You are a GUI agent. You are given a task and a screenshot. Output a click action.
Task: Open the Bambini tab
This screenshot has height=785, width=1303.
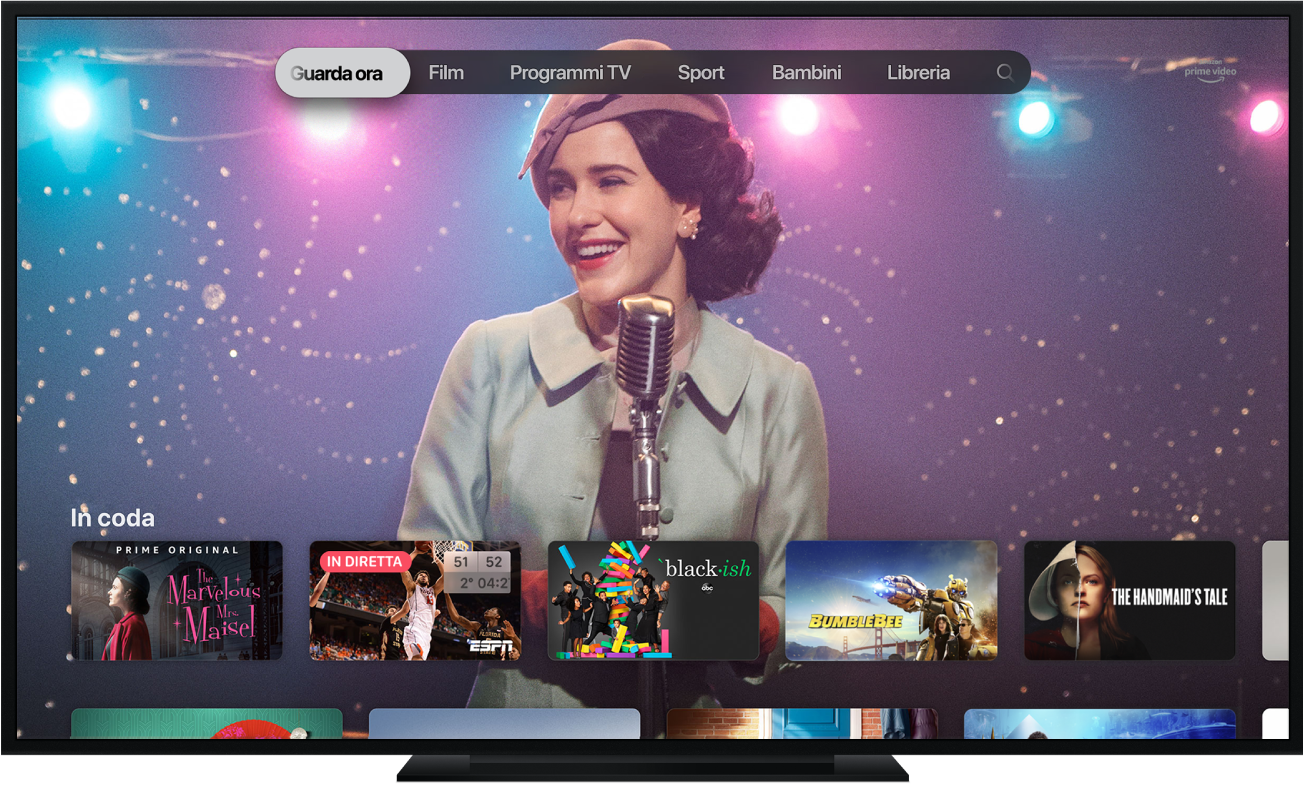[806, 73]
